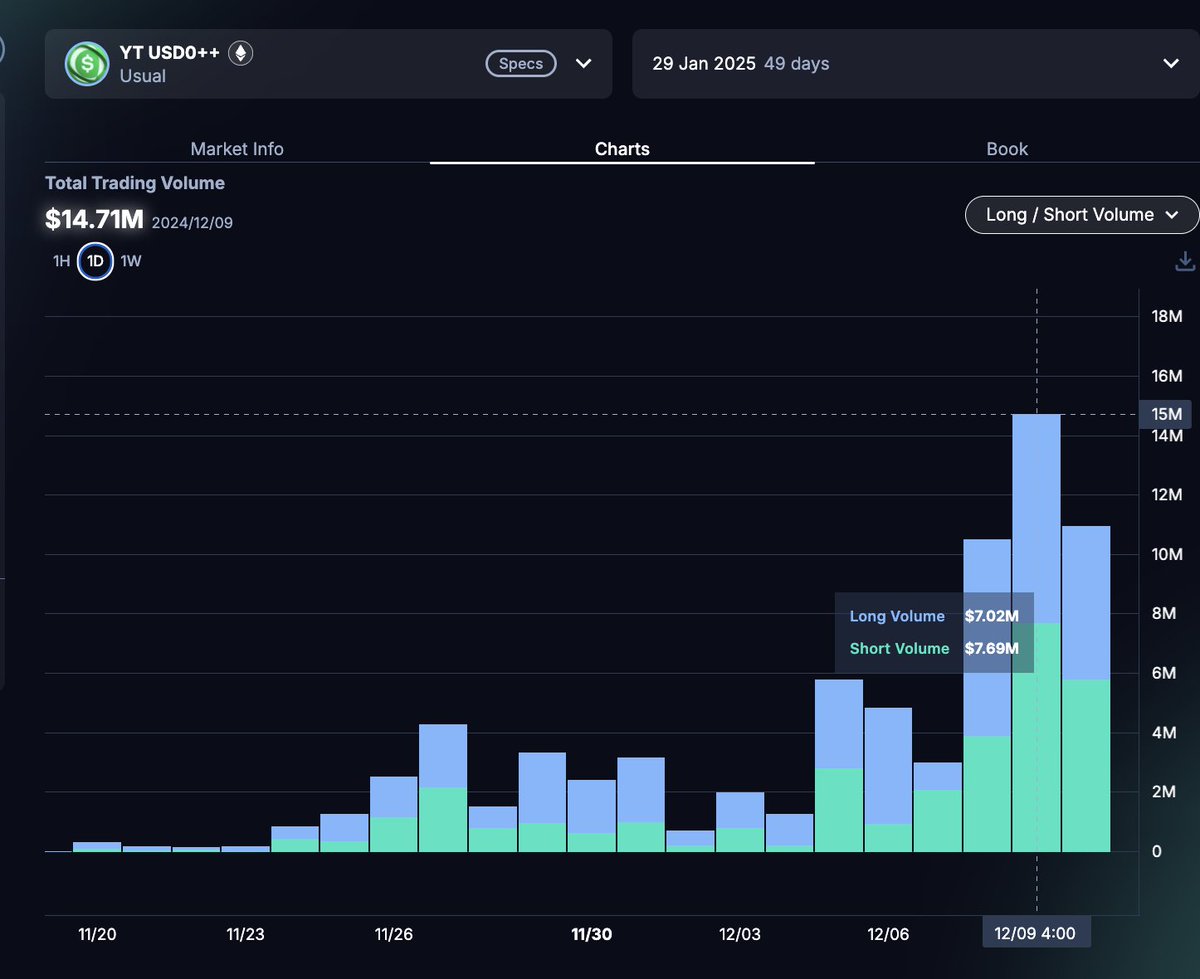Click the 12/03 x-axis label

(740, 934)
